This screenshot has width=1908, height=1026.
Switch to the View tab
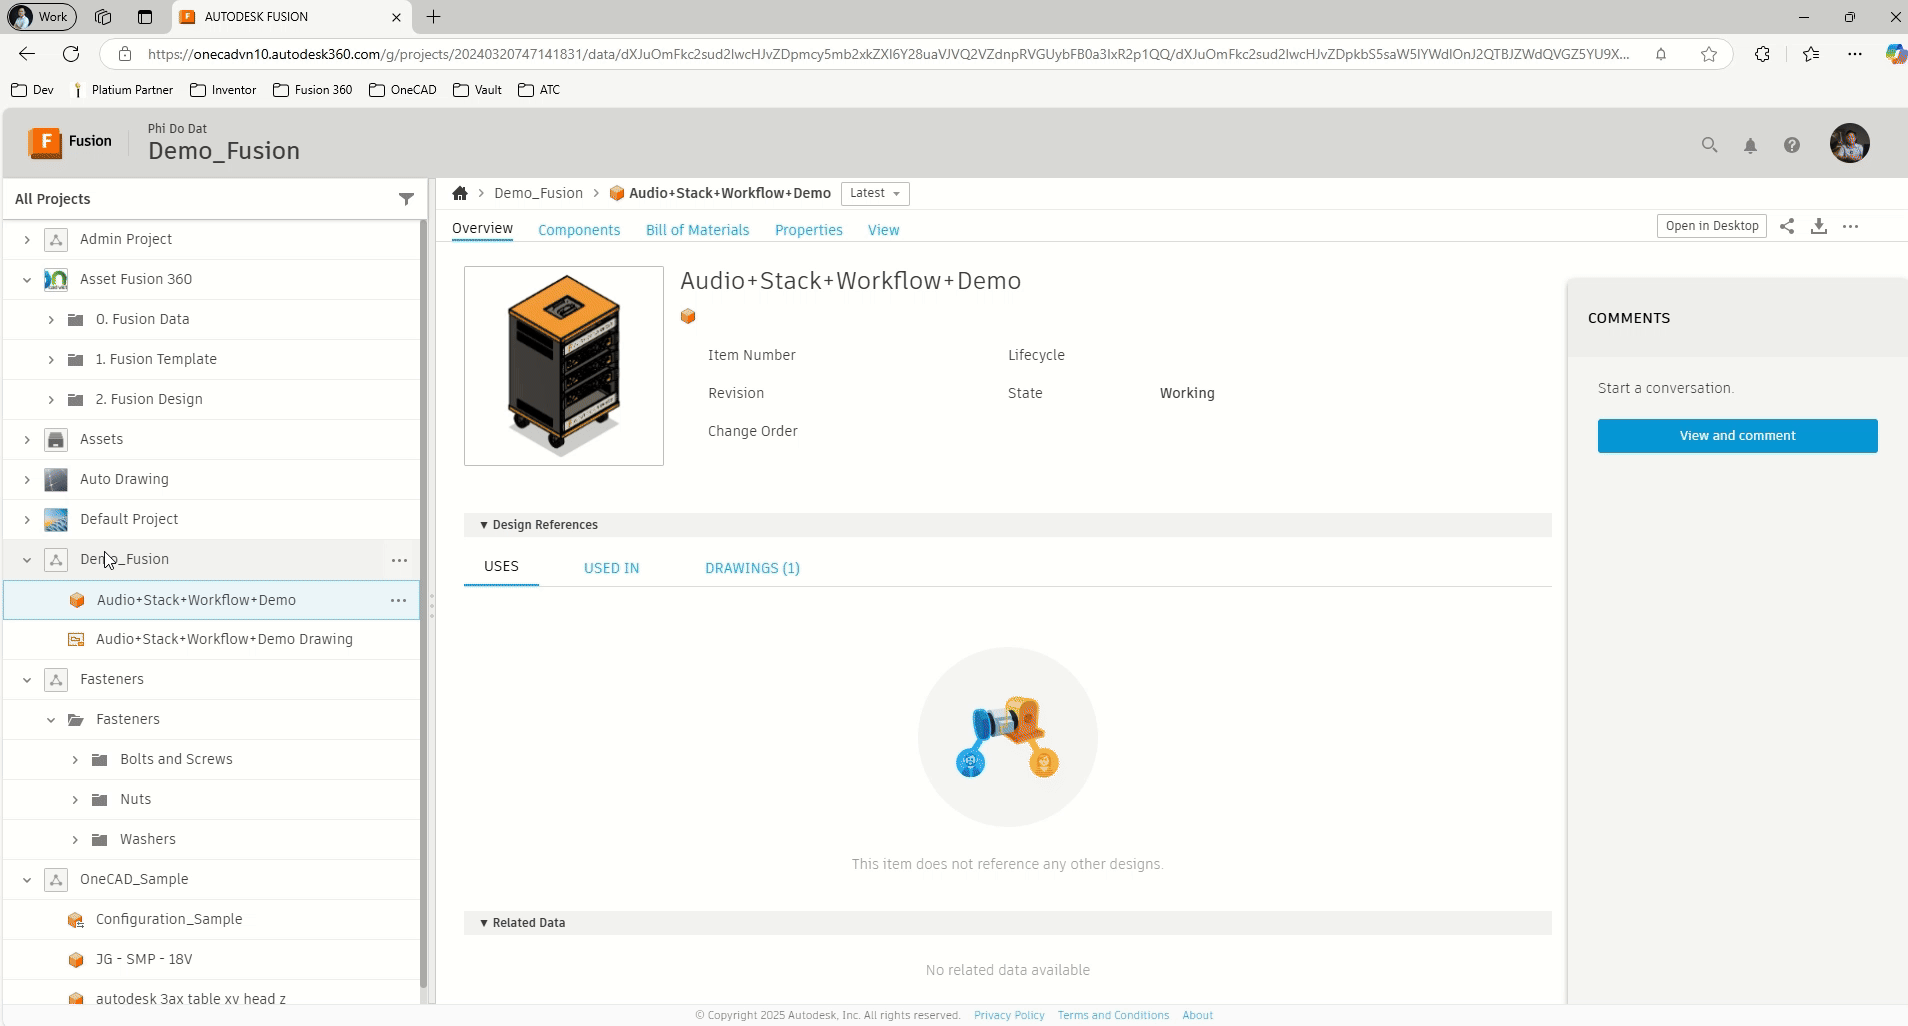[x=883, y=230]
